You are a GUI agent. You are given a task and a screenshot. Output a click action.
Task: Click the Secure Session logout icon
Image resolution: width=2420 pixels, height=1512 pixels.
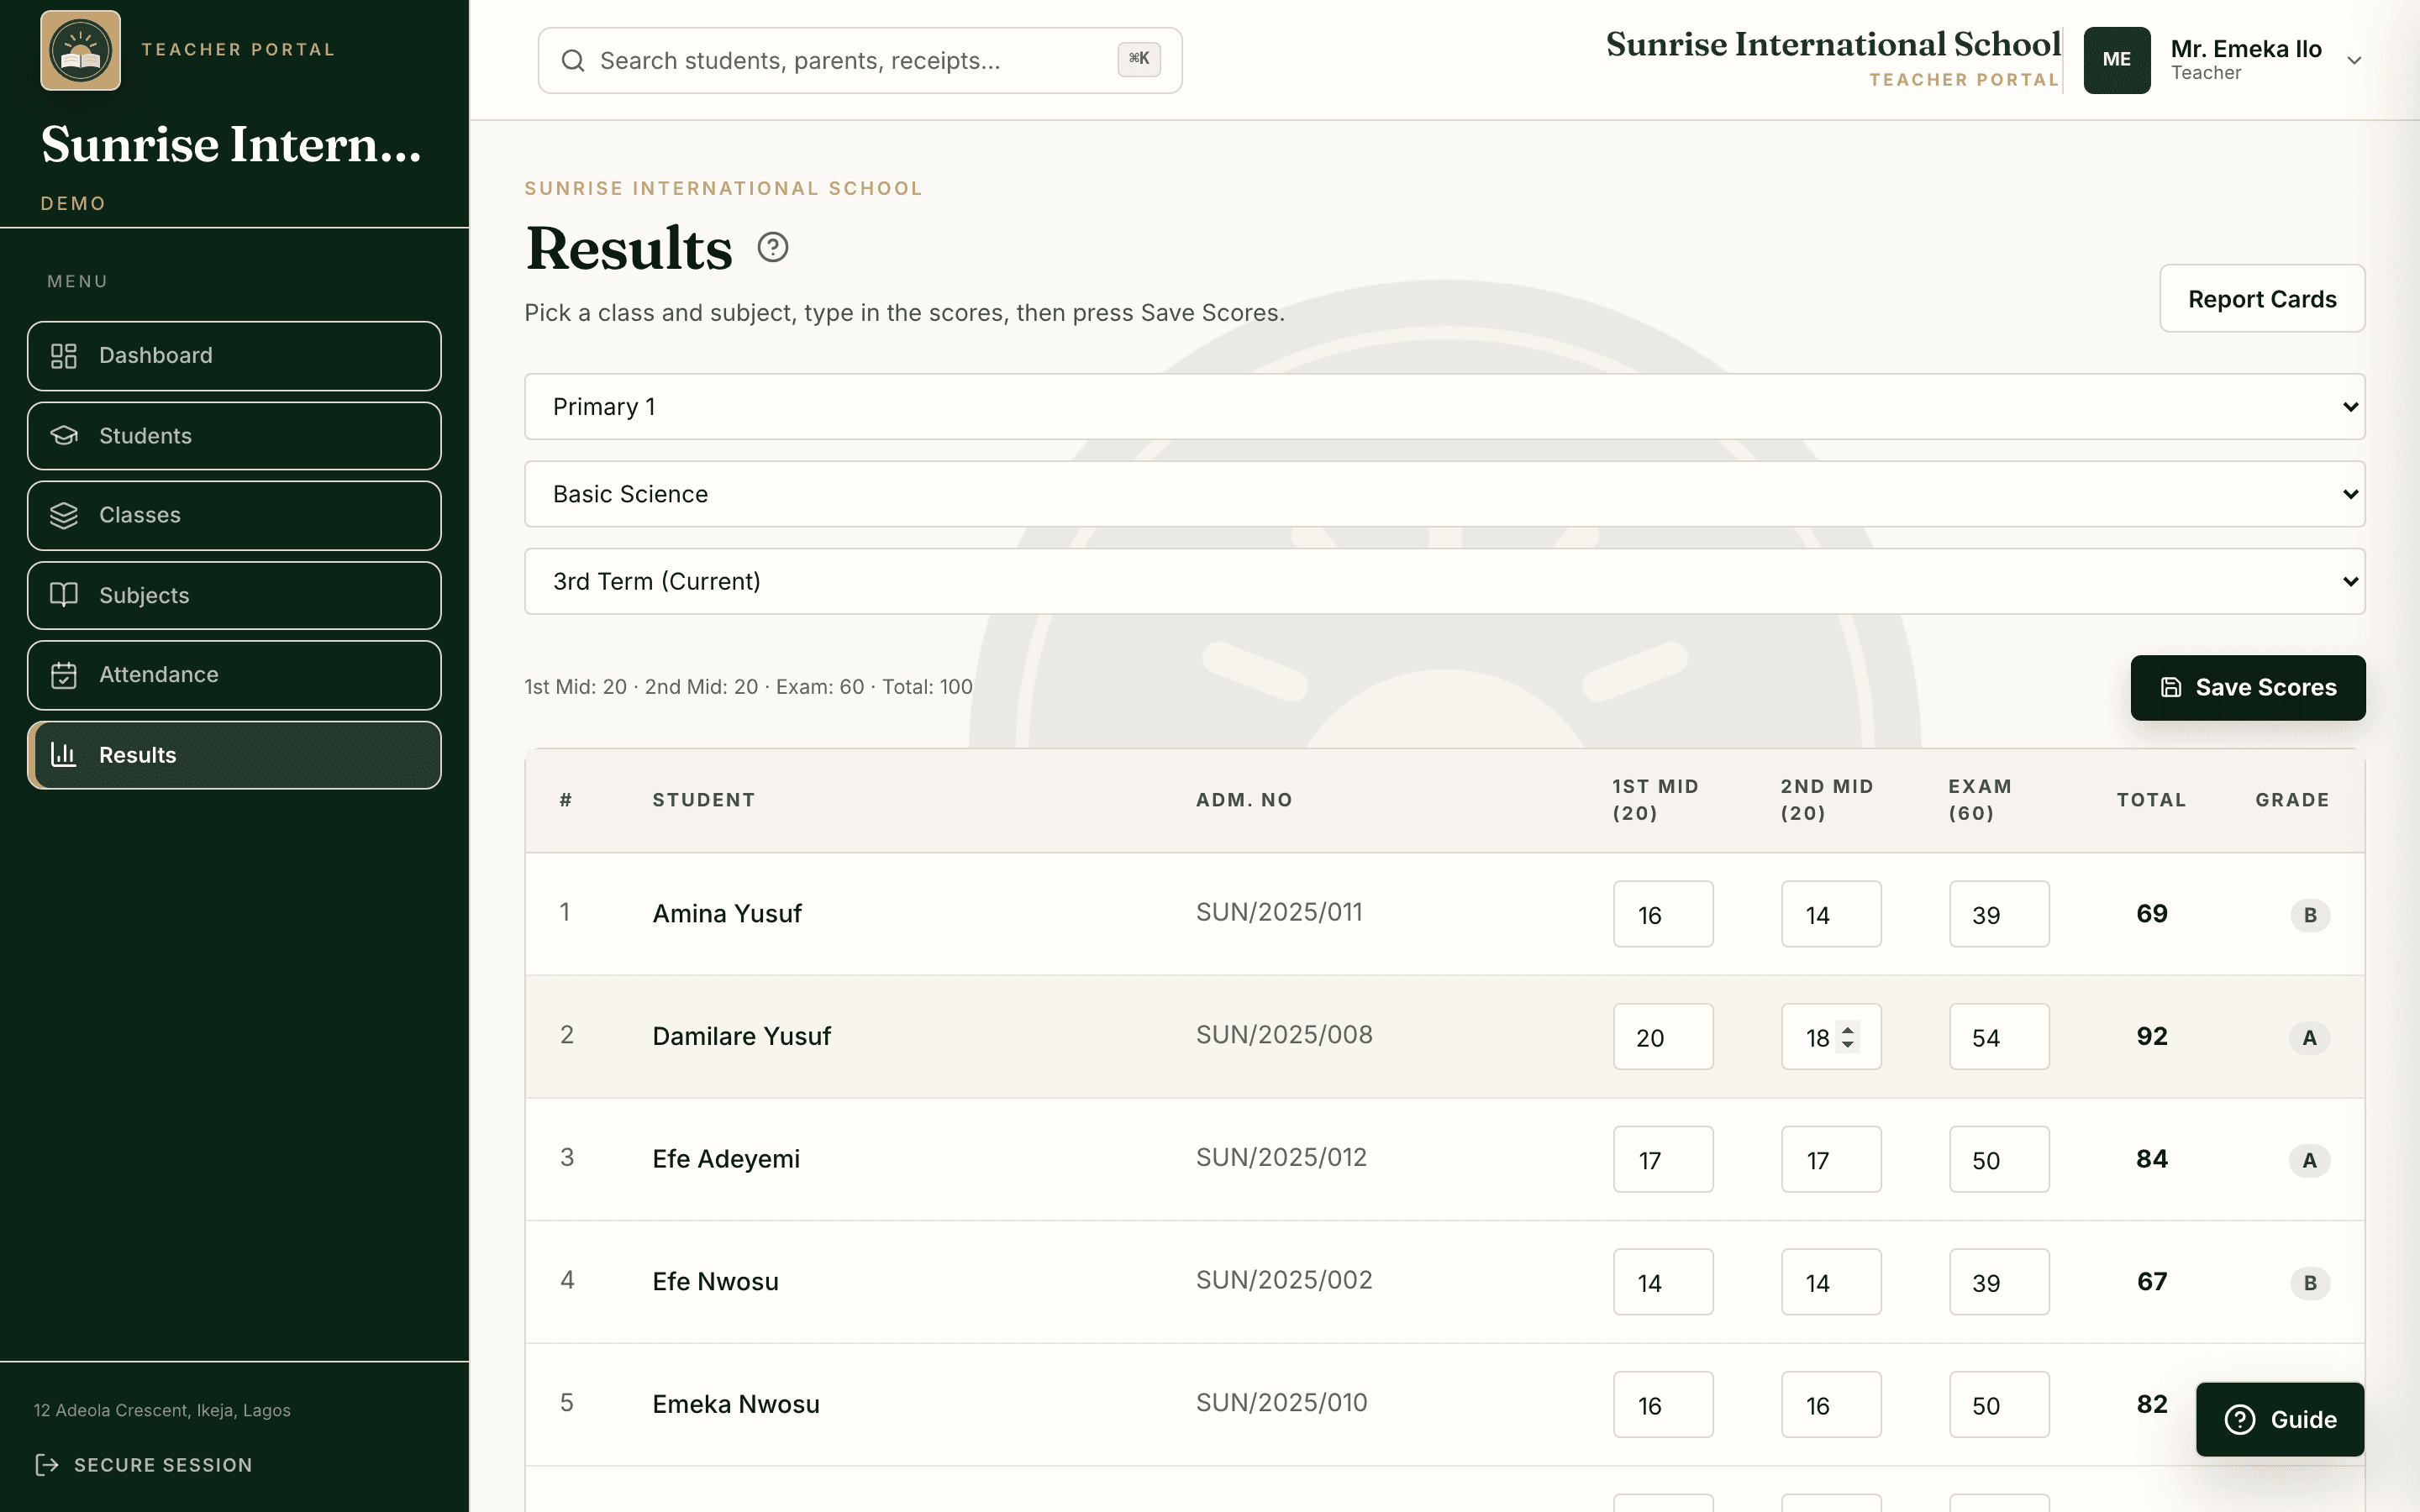47,1465
